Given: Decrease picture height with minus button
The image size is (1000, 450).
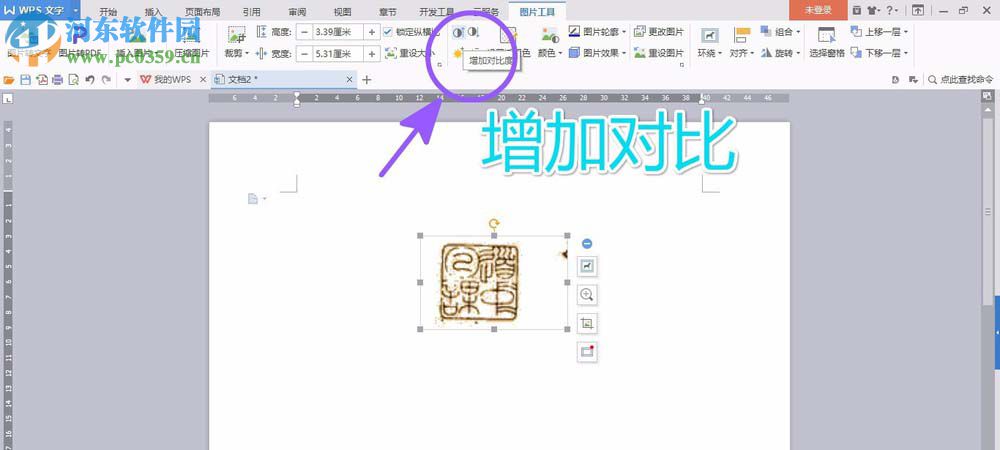Looking at the screenshot, I should point(304,32).
